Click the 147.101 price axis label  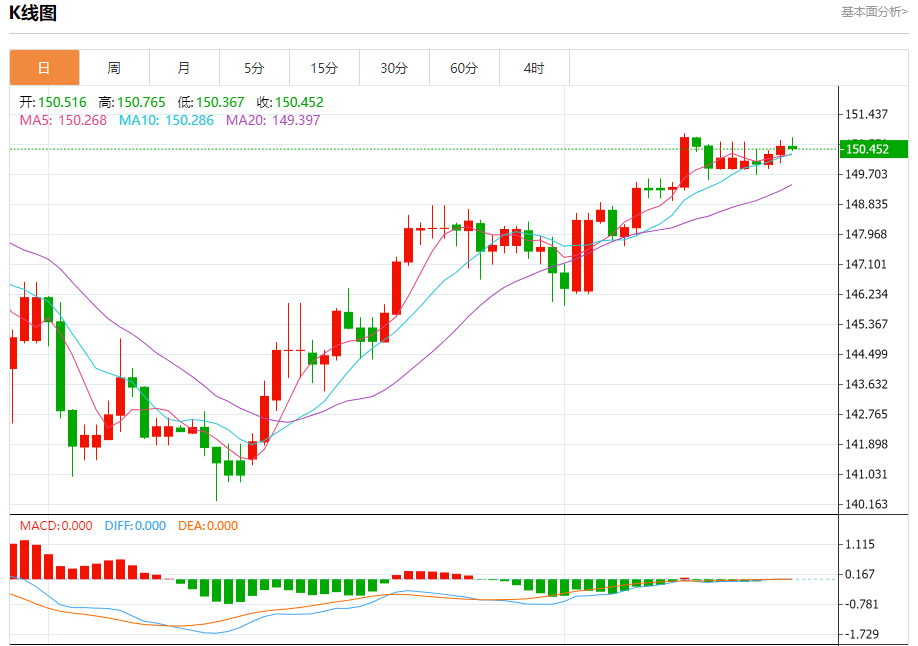866,264
